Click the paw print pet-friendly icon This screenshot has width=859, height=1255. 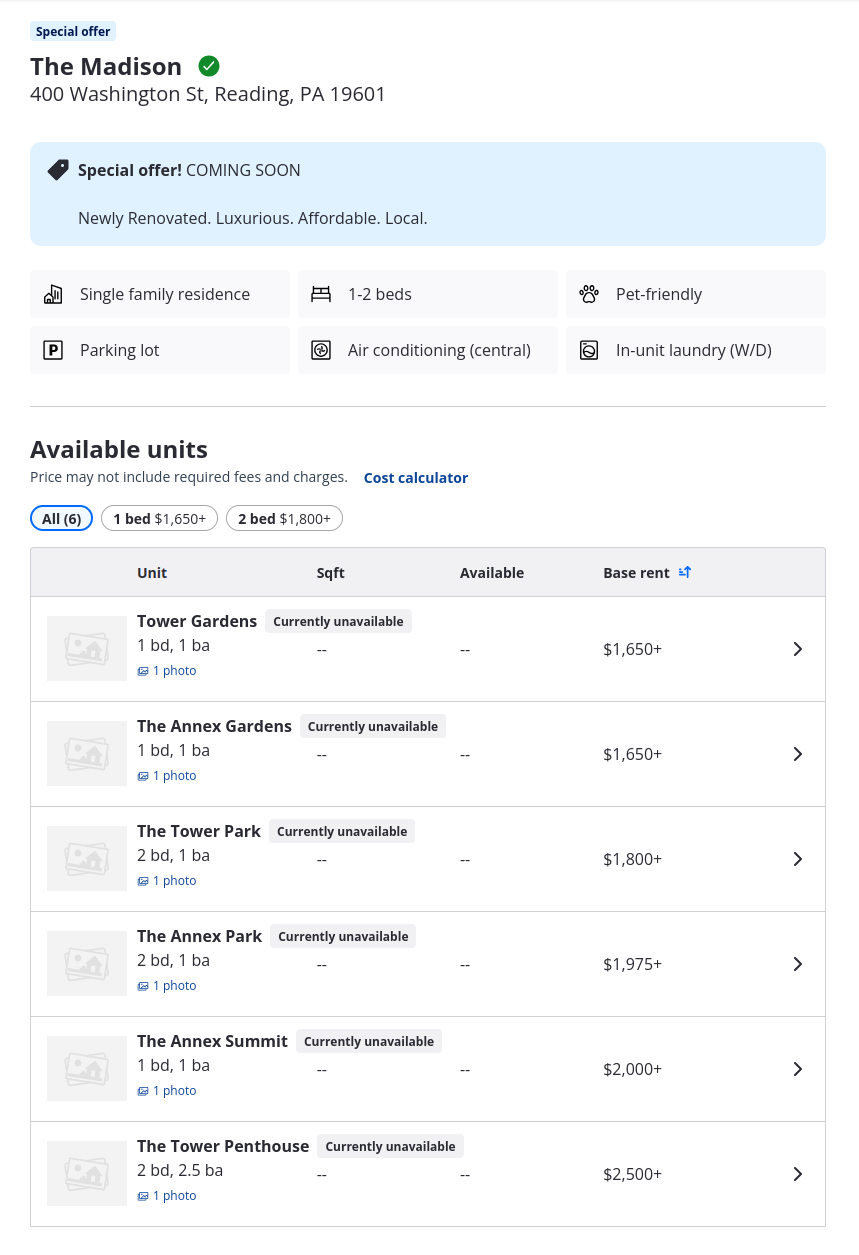pyautogui.click(x=589, y=294)
